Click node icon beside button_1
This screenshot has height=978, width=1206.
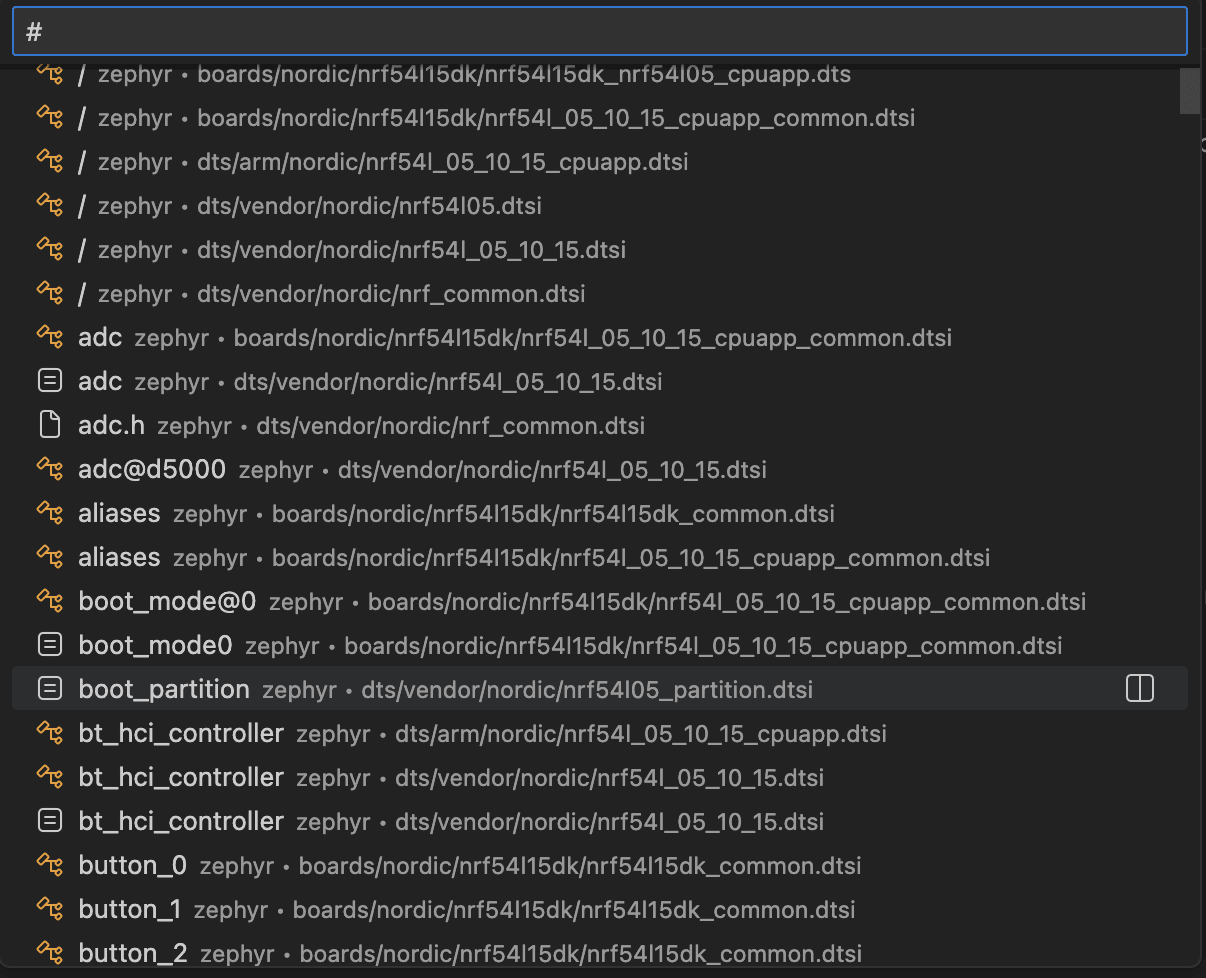coord(49,909)
